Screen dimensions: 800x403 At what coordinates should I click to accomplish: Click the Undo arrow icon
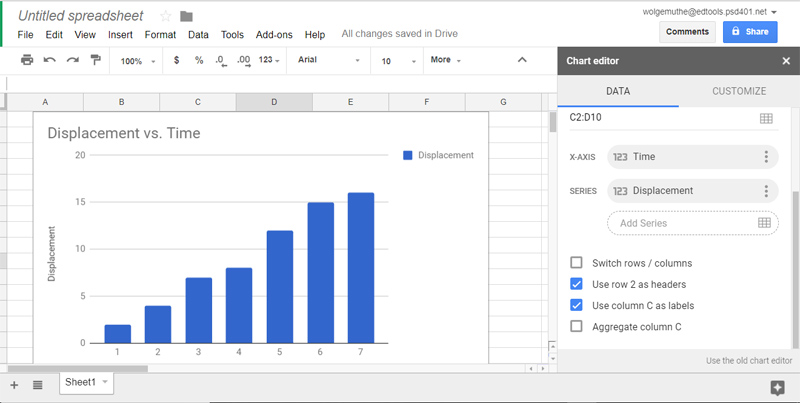coord(50,60)
